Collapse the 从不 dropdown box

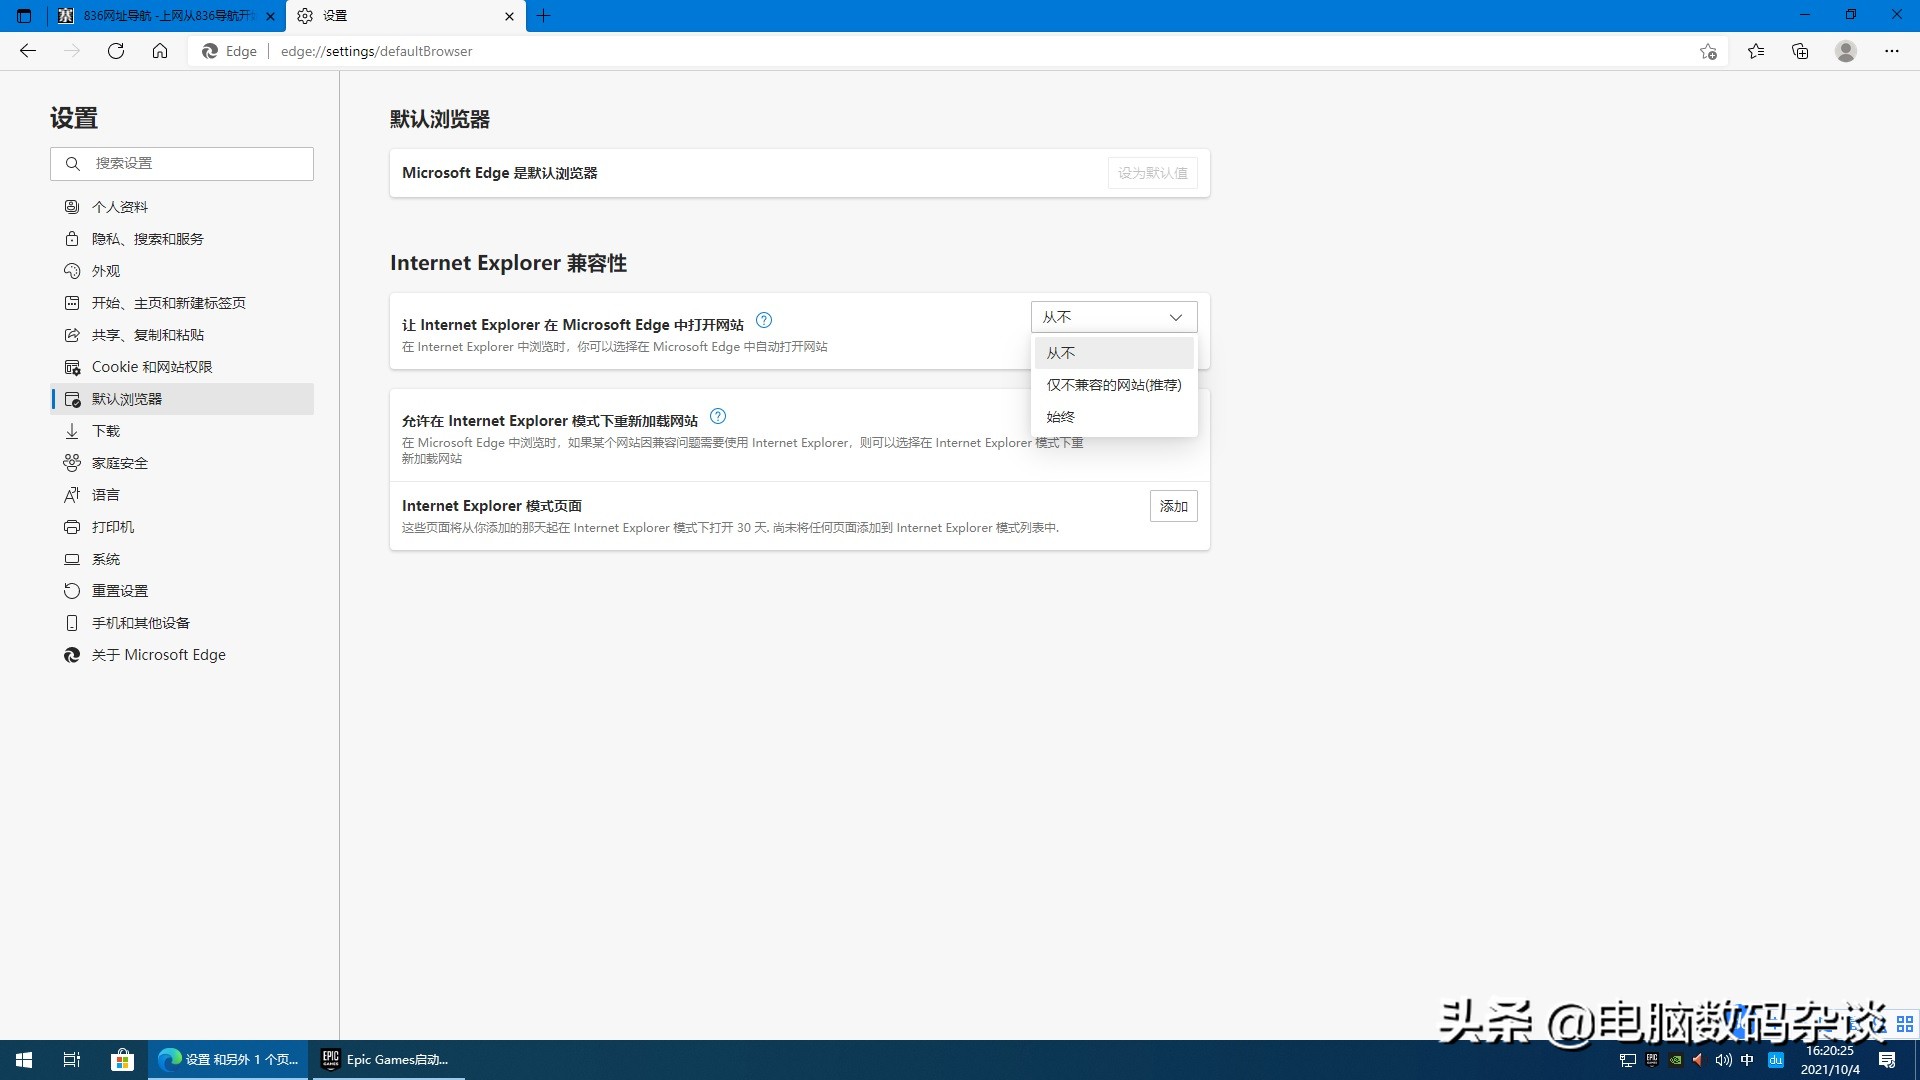click(x=1113, y=317)
